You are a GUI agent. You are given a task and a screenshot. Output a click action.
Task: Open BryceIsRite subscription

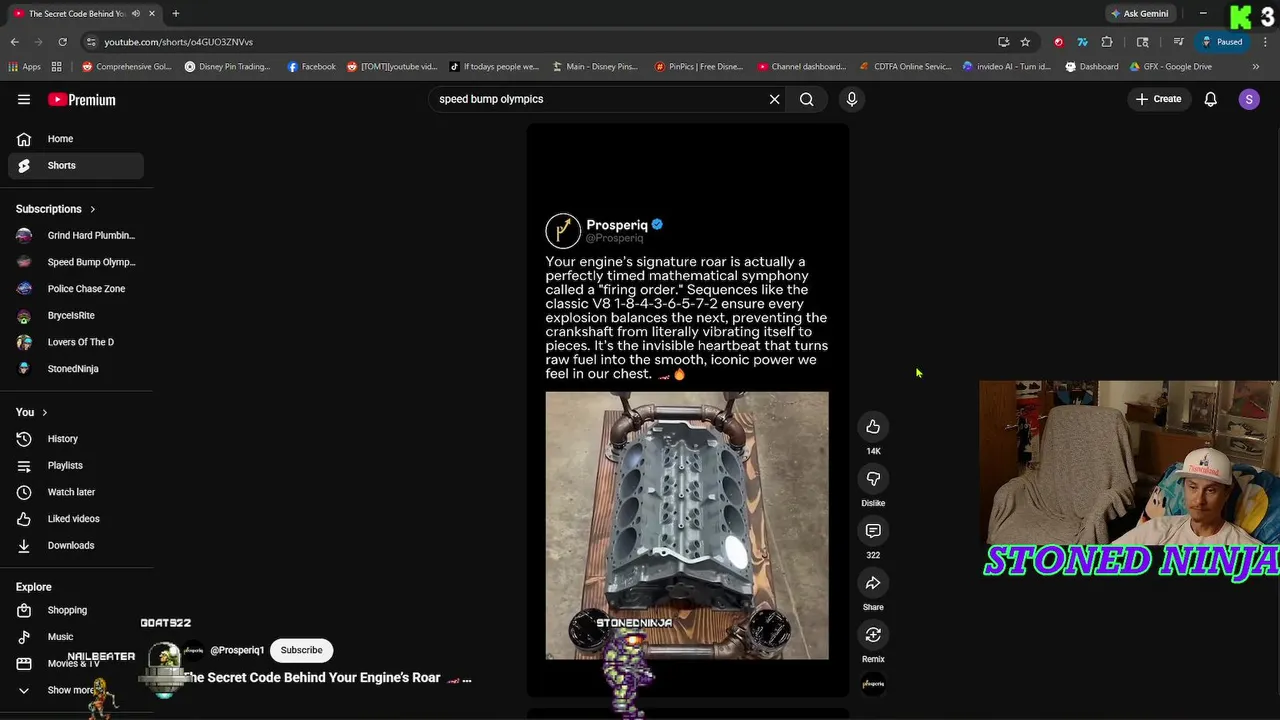[x=76, y=315]
